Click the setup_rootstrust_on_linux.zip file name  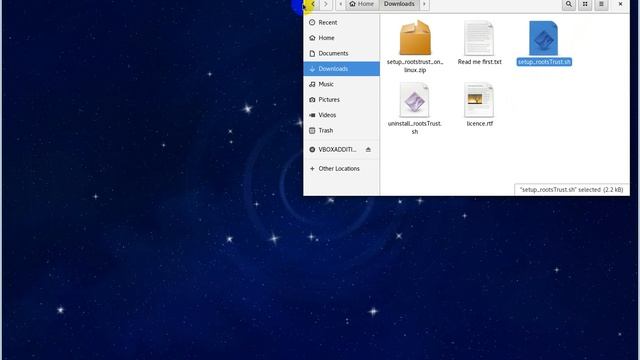pyautogui.click(x=415, y=66)
